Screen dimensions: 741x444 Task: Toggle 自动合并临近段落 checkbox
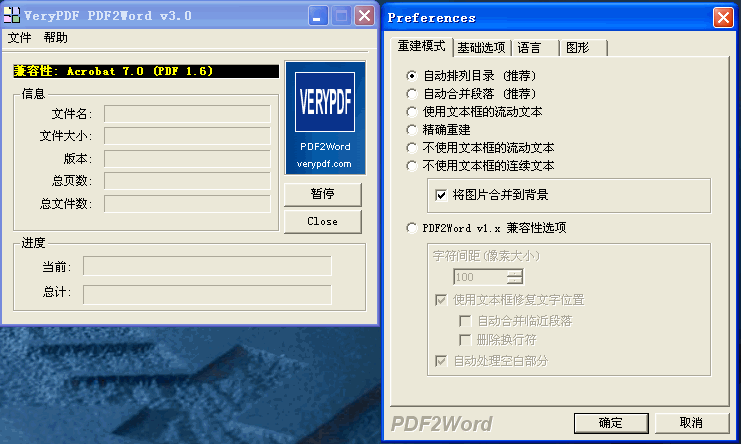click(465, 321)
